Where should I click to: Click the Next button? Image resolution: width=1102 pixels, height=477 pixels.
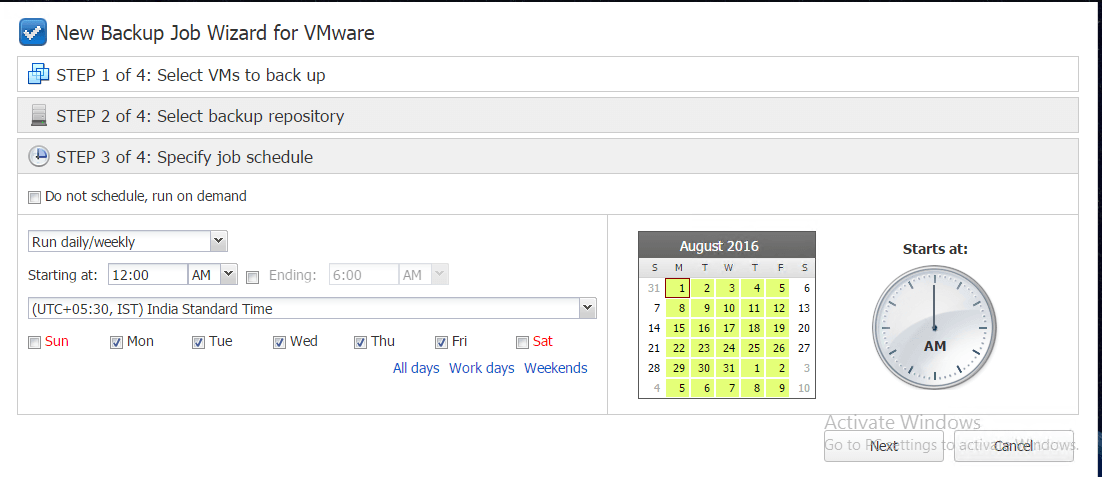(883, 446)
